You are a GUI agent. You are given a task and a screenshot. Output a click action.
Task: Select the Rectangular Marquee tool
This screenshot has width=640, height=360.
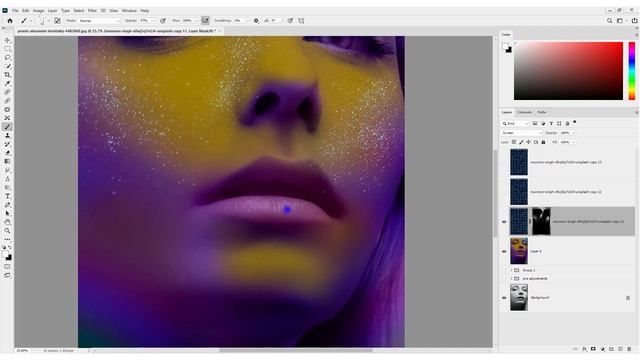point(7,49)
